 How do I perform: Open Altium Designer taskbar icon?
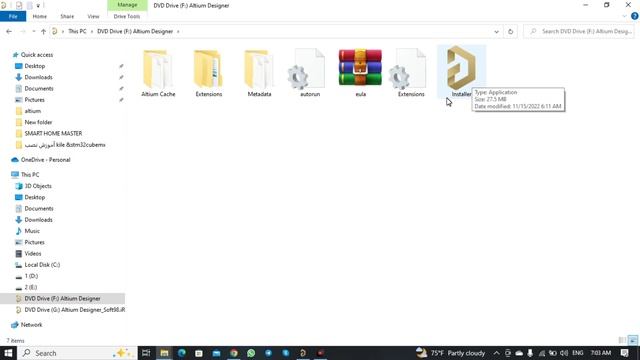(x=303, y=353)
